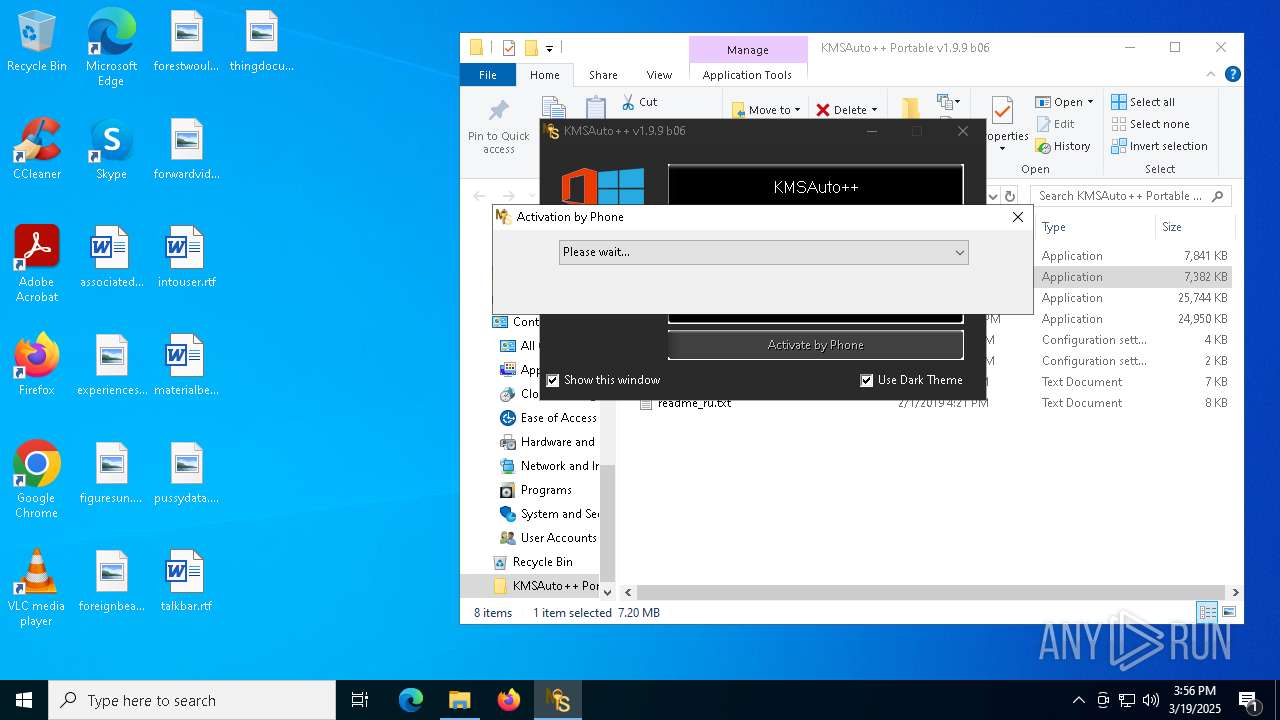Image resolution: width=1280 pixels, height=720 pixels.
Task: Click Invert selection in ribbon
Action: pyautogui.click(x=1160, y=146)
